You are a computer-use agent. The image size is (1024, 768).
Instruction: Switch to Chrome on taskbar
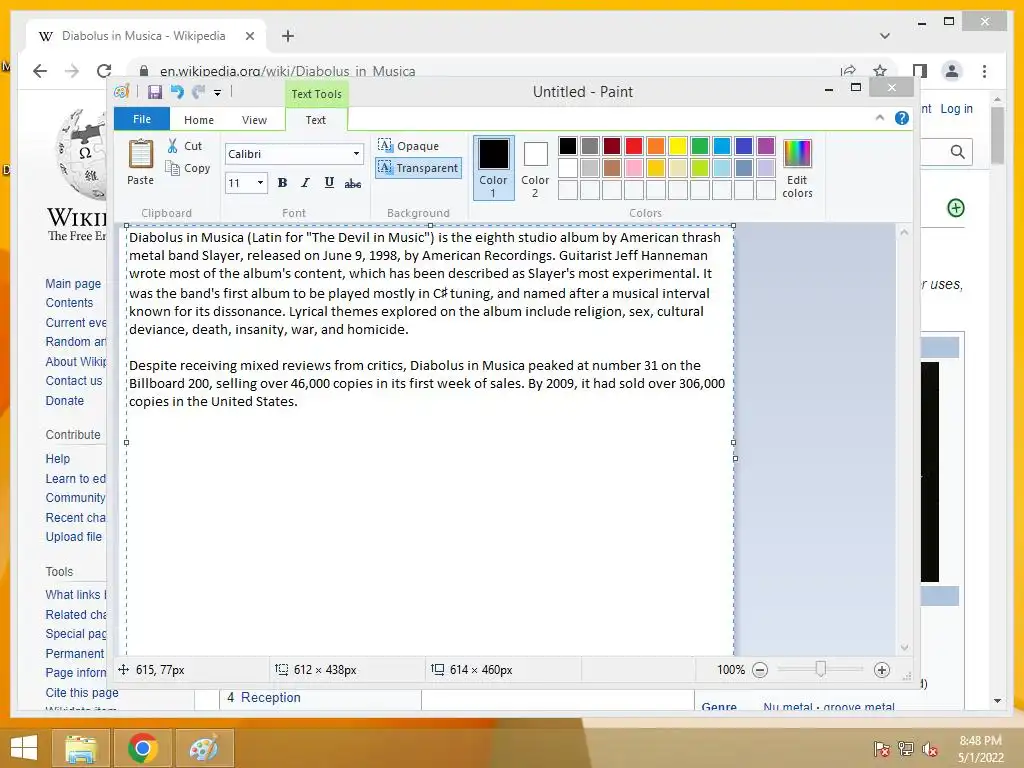click(142, 748)
